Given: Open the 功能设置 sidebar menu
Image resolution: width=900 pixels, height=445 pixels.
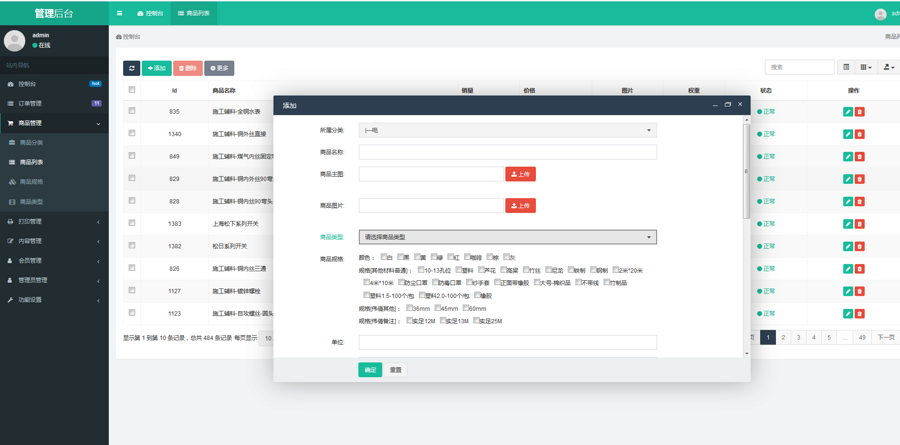Looking at the screenshot, I should click(54, 300).
